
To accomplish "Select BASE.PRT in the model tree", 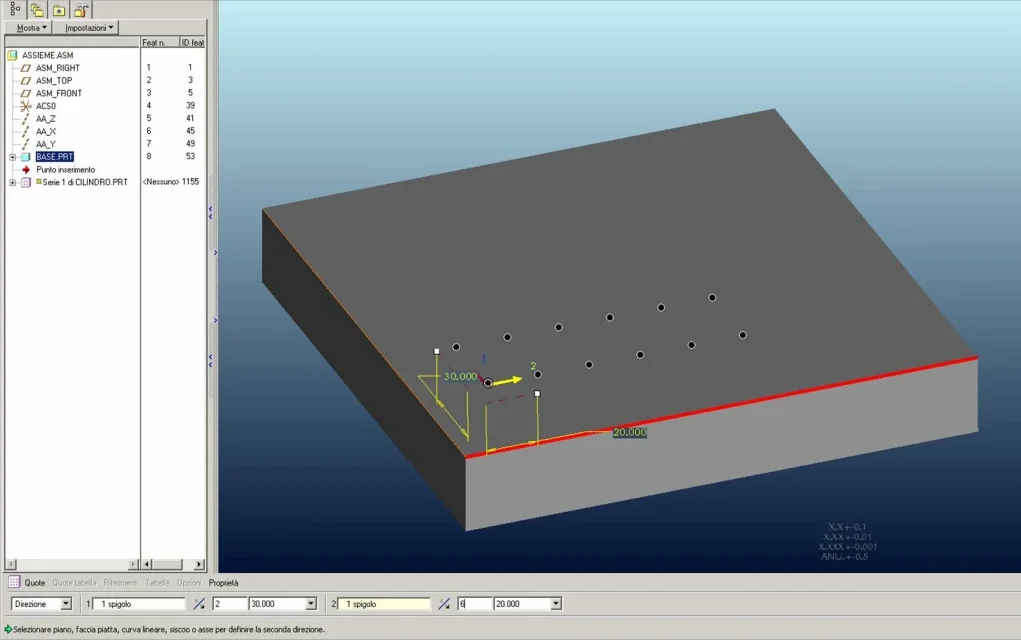I will click(55, 157).
